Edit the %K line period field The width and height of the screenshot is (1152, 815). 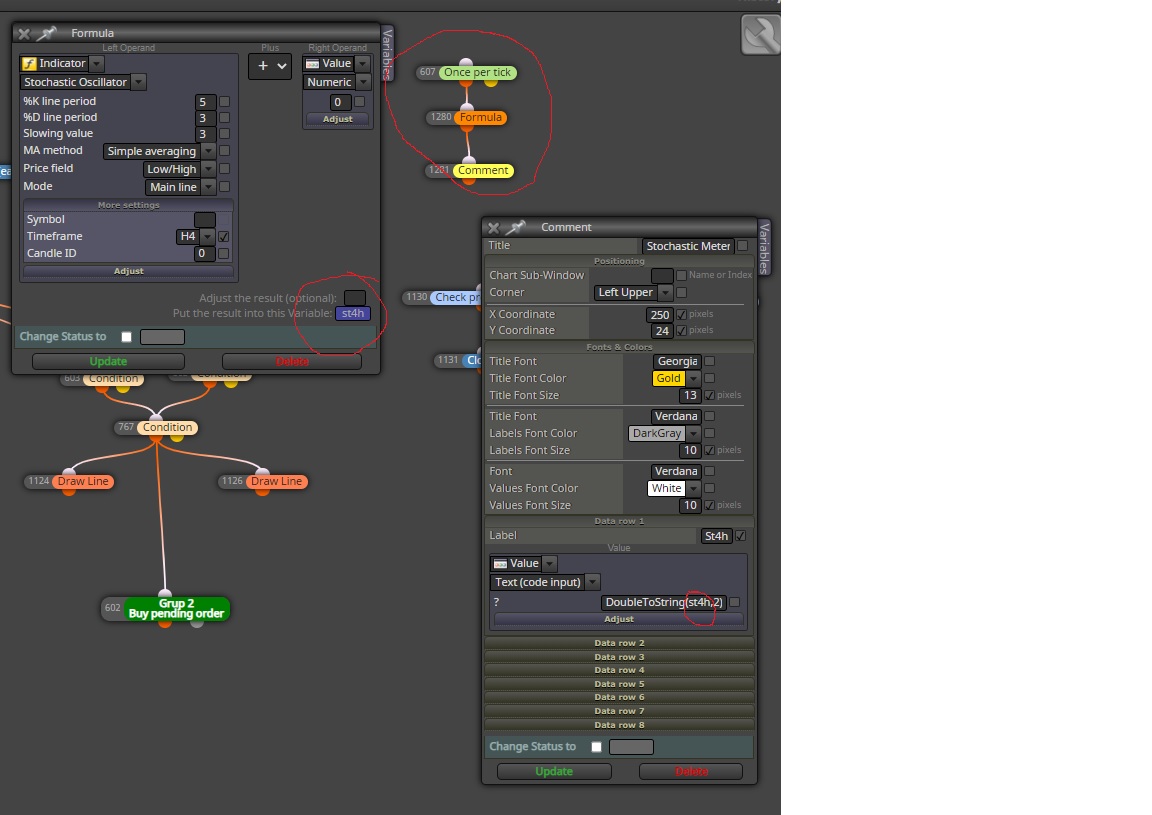click(205, 102)
